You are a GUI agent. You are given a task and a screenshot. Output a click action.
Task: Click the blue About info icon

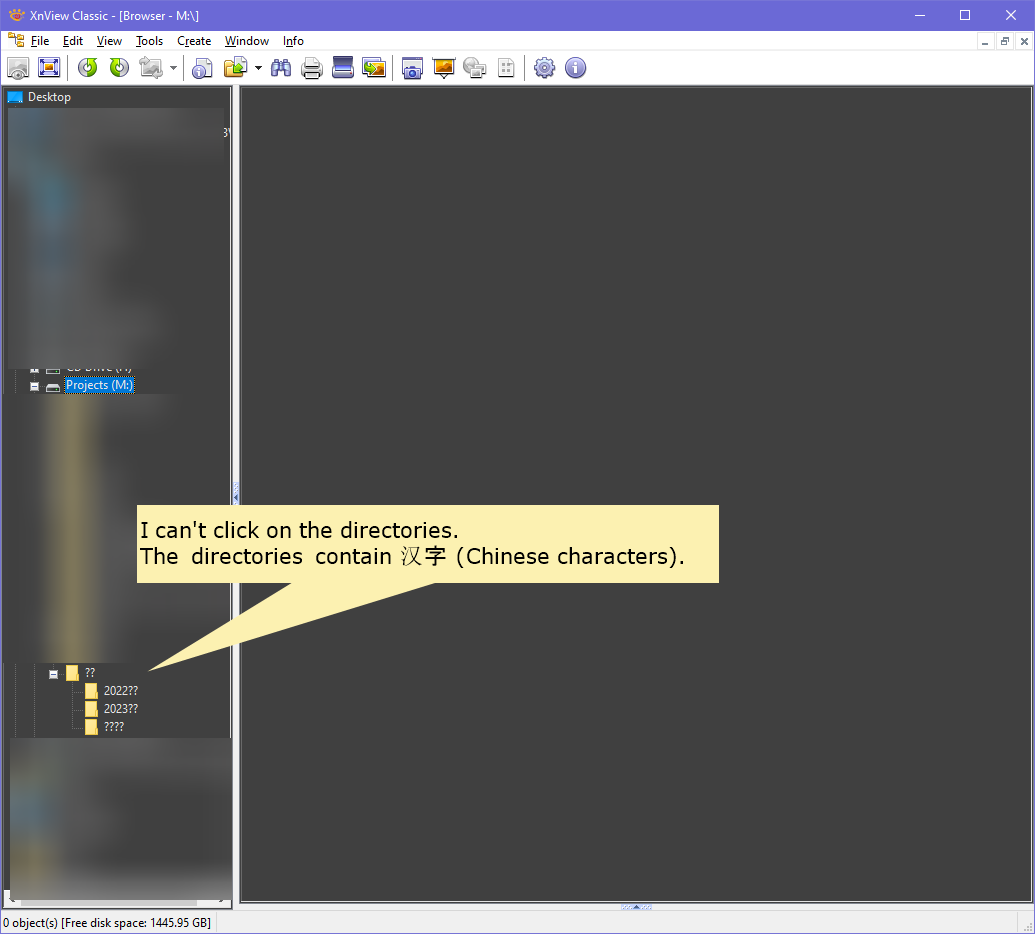[x=576, y=67]
